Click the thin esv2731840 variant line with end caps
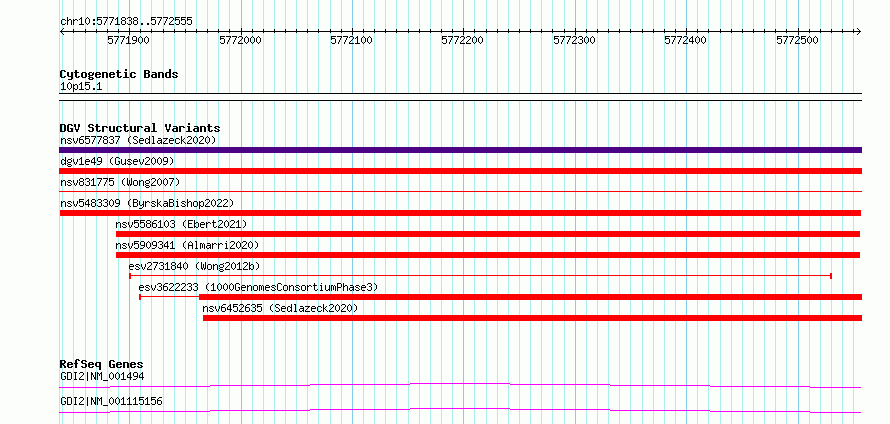The height and width of the screenshot is (424, 890). tap(480, 276)
